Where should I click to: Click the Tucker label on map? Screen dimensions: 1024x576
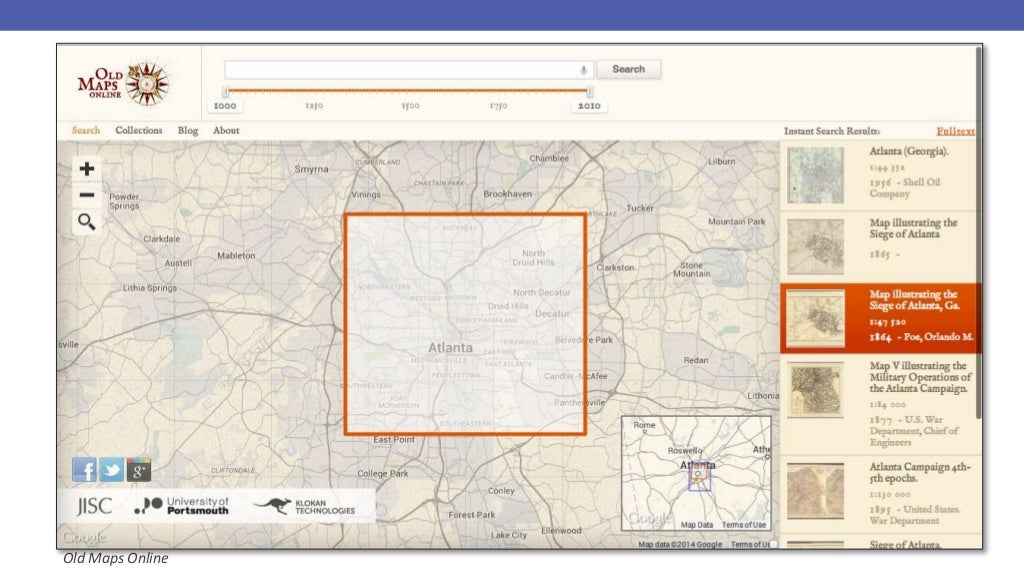pos(639,208)
